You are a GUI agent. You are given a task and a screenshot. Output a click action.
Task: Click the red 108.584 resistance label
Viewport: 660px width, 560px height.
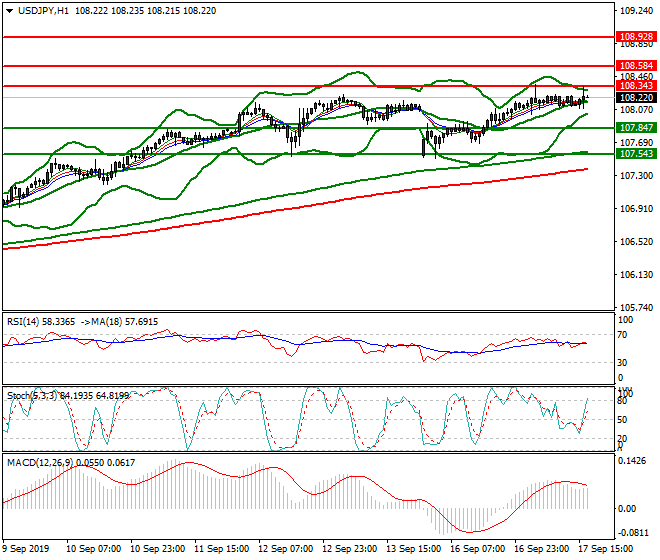tap(636, 66)
